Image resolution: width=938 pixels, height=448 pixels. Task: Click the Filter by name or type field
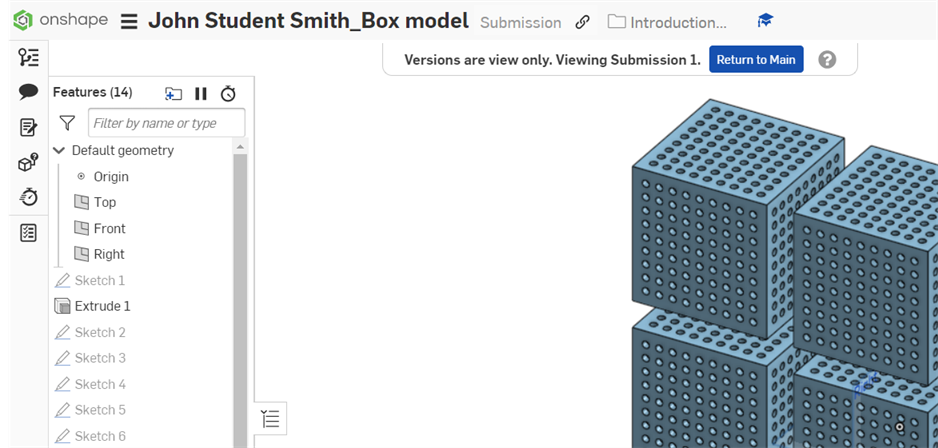(x=166, y=123)
